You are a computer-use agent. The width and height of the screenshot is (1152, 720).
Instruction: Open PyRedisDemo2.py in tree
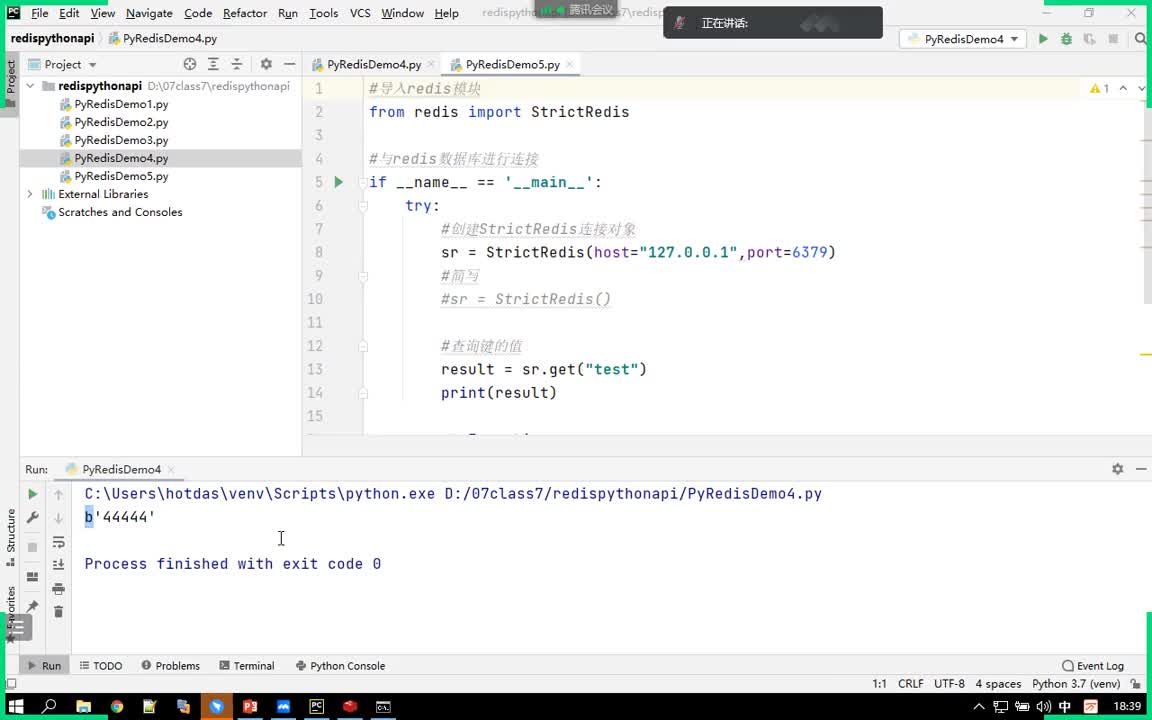coord(121,122)
